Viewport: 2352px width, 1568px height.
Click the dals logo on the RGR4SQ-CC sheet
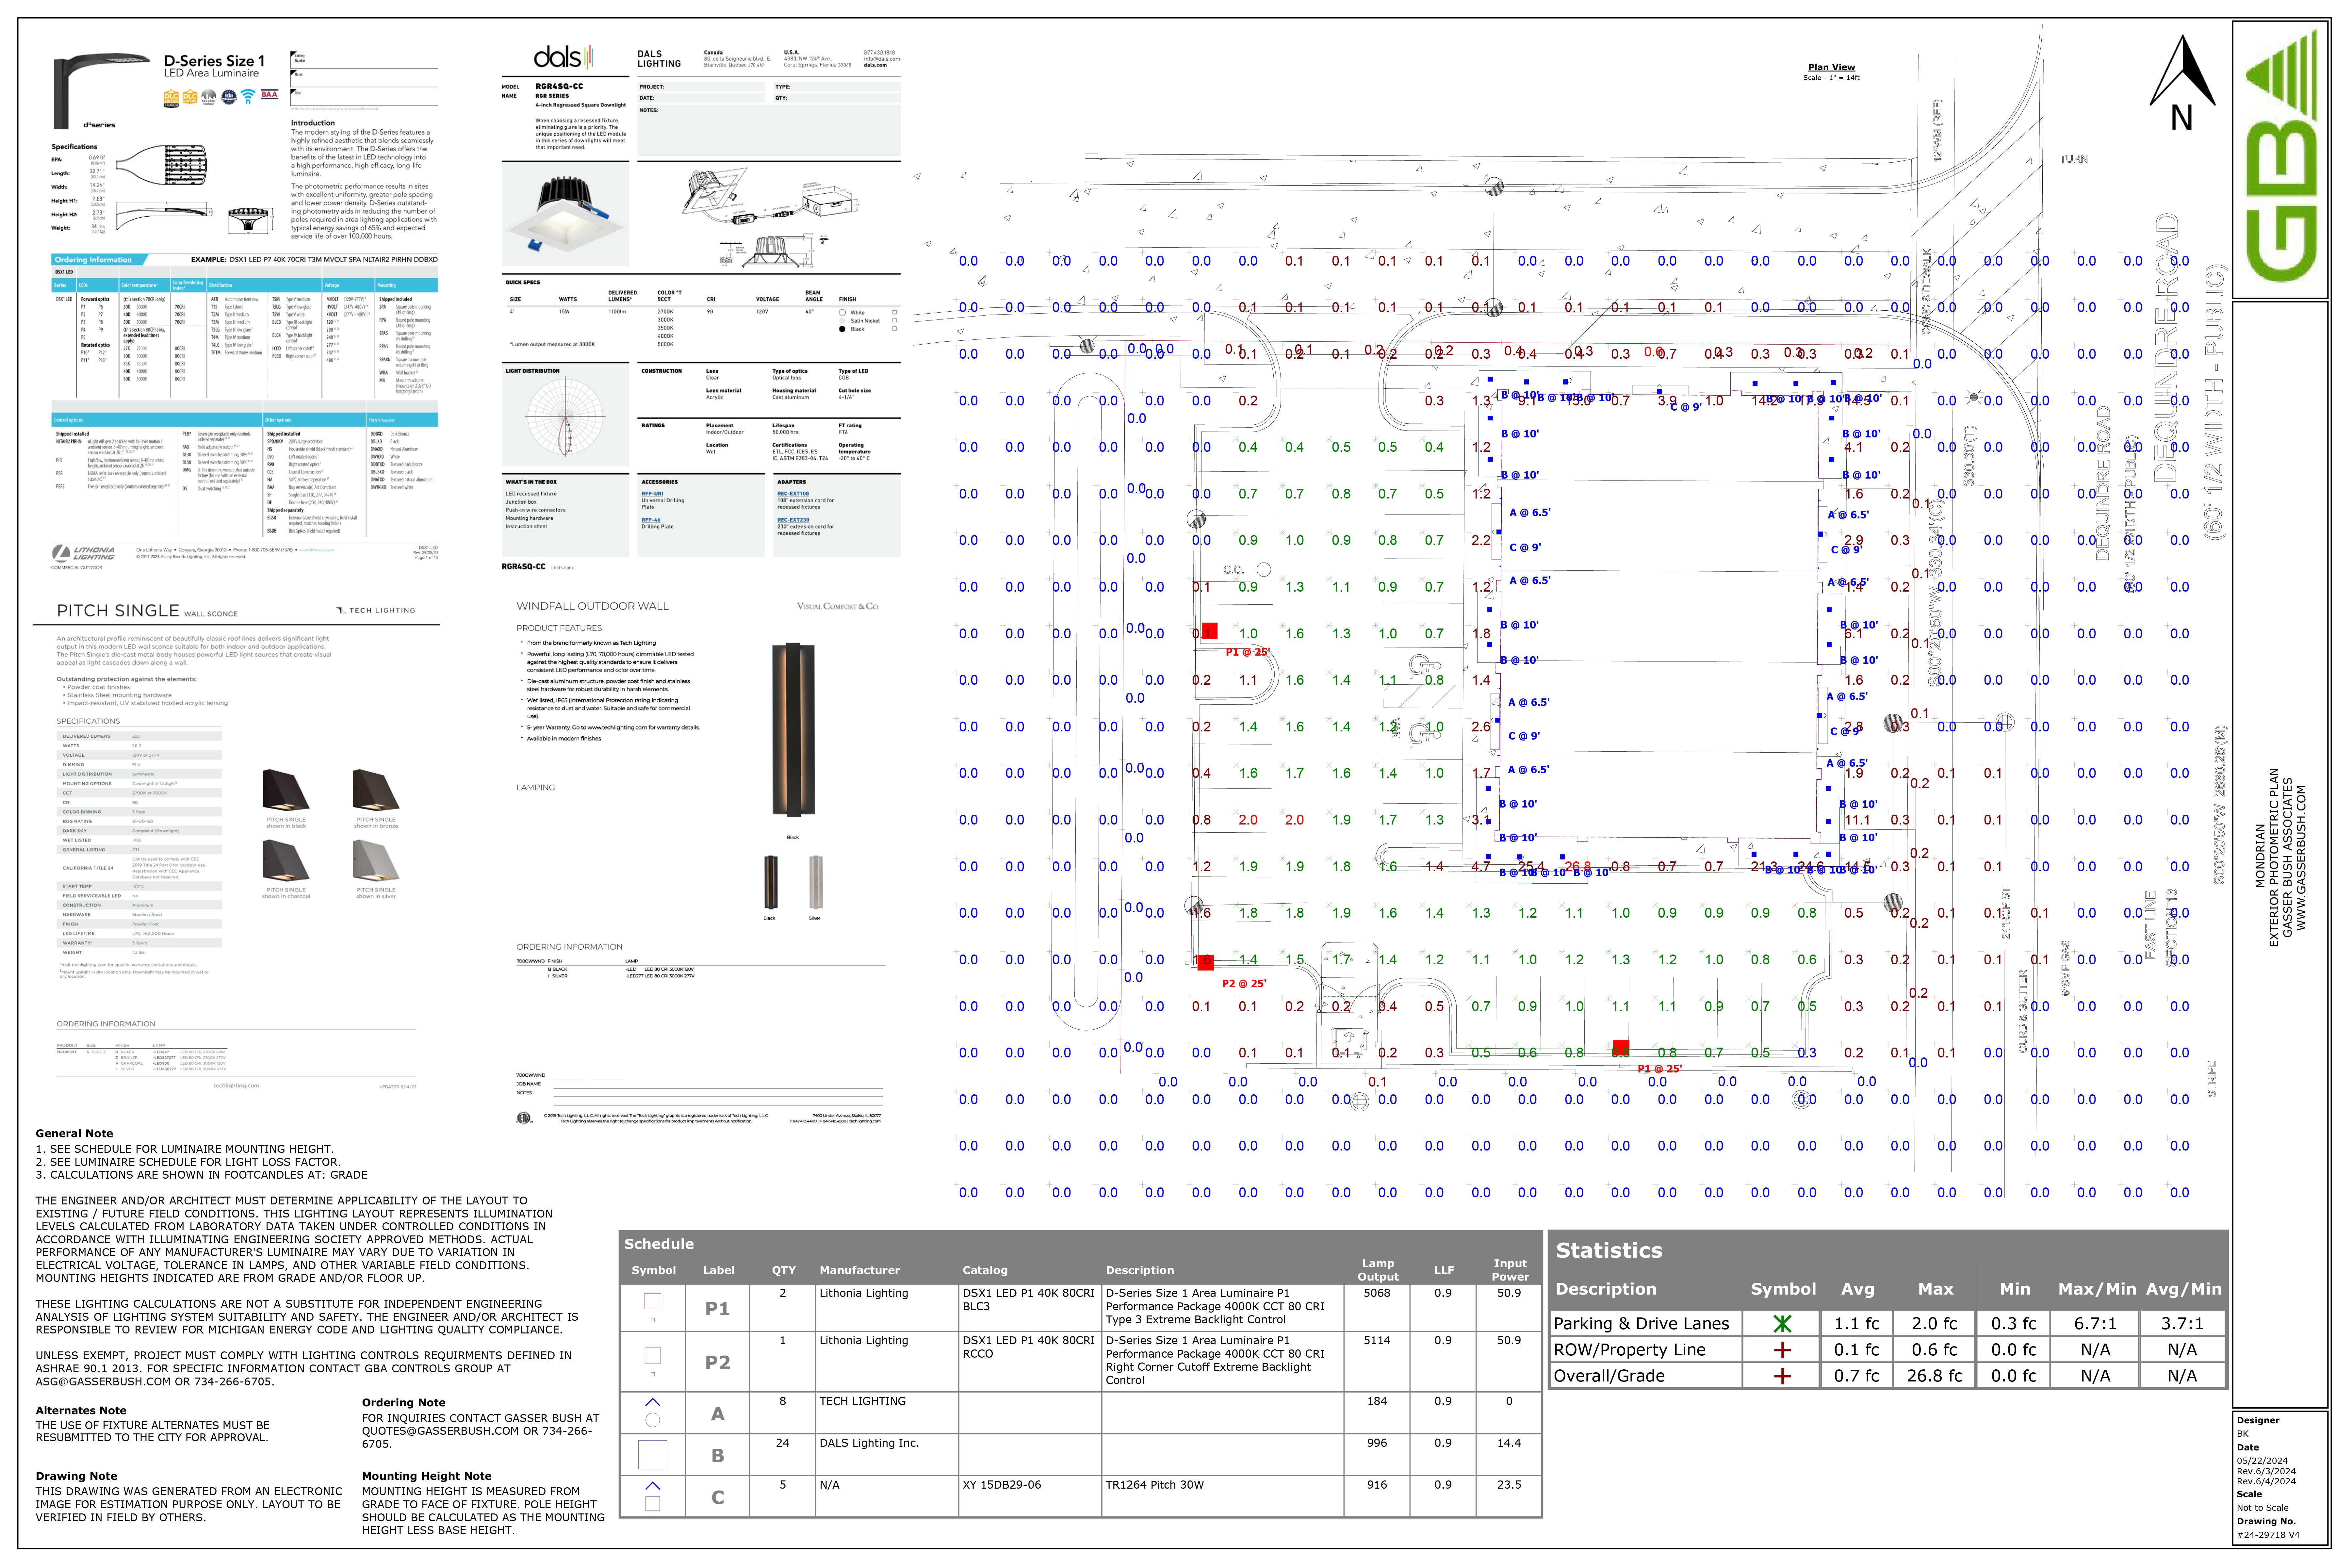click(563, 57)
